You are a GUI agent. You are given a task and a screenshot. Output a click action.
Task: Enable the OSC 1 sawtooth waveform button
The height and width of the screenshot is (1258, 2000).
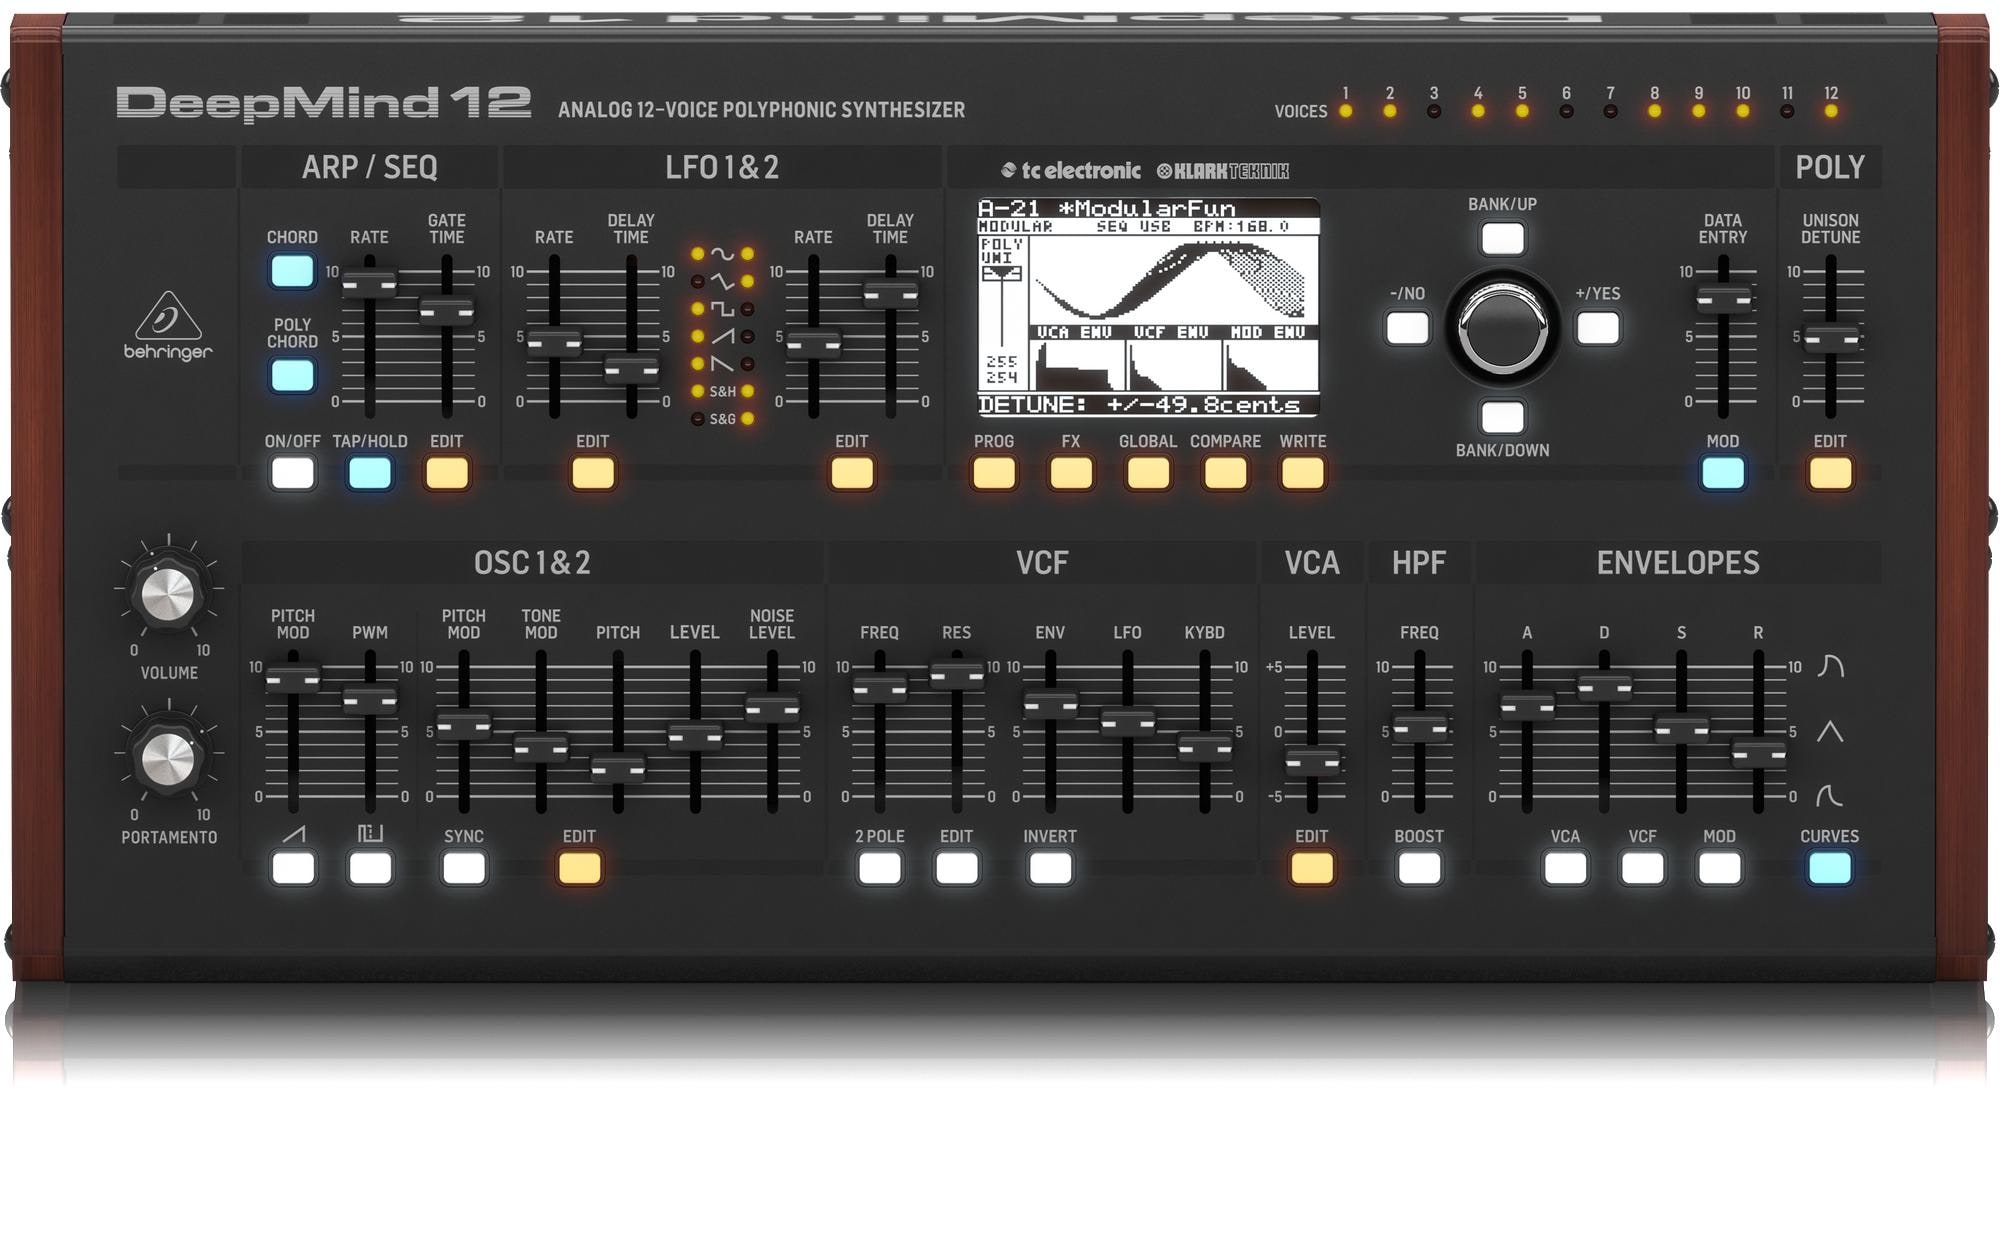click(293, 868)
